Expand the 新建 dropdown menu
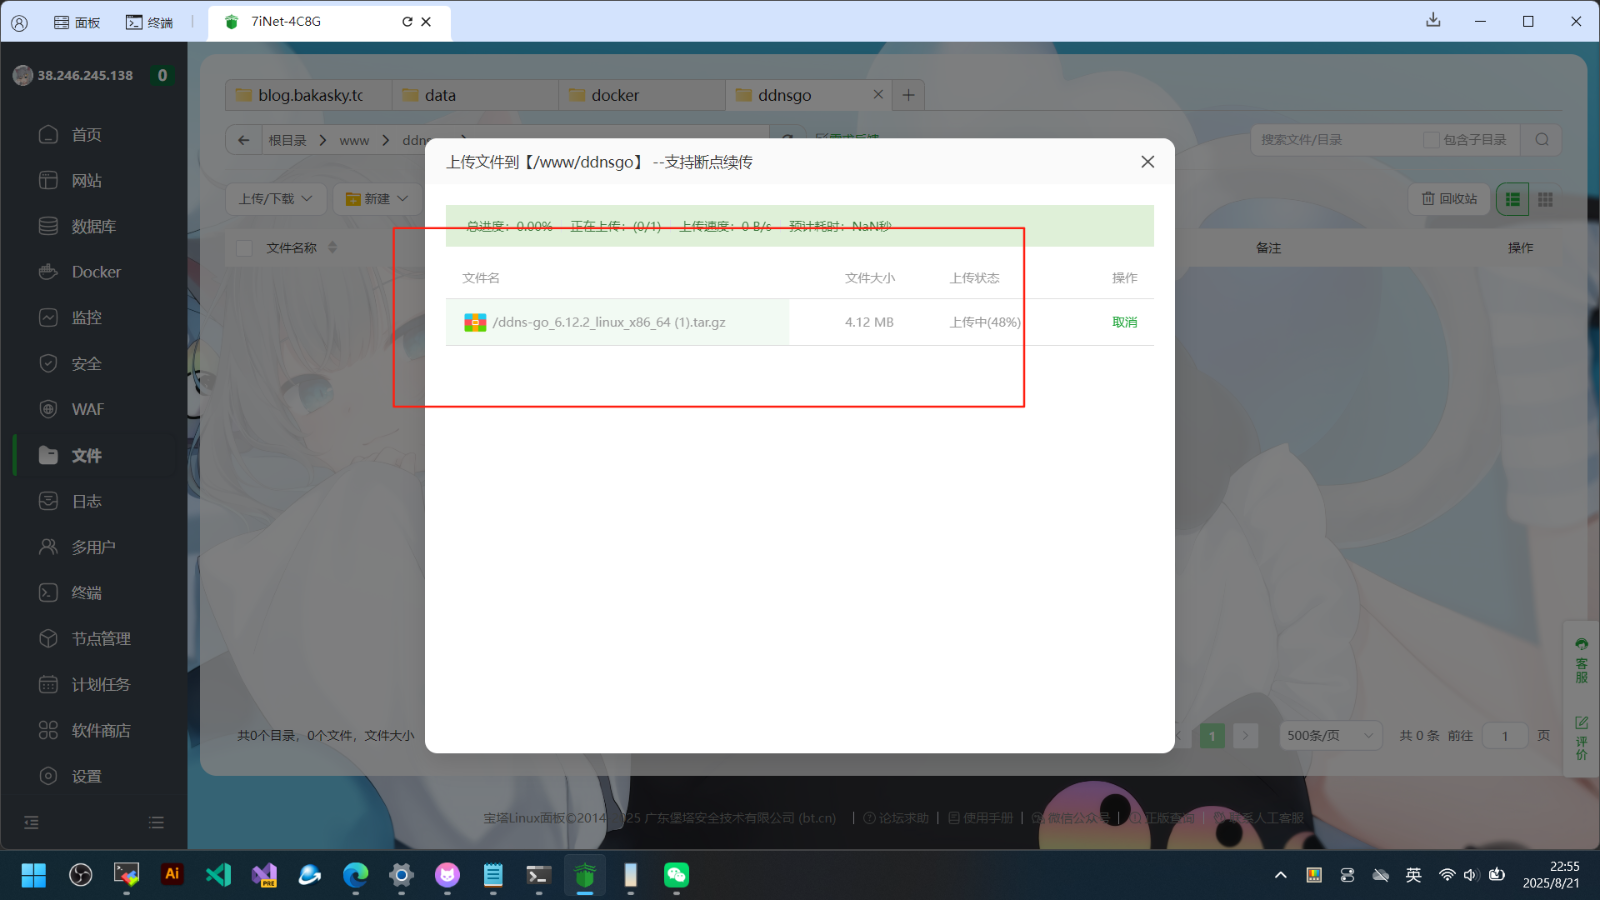Viewport: 1600px width, 900px height. point(376,199)
